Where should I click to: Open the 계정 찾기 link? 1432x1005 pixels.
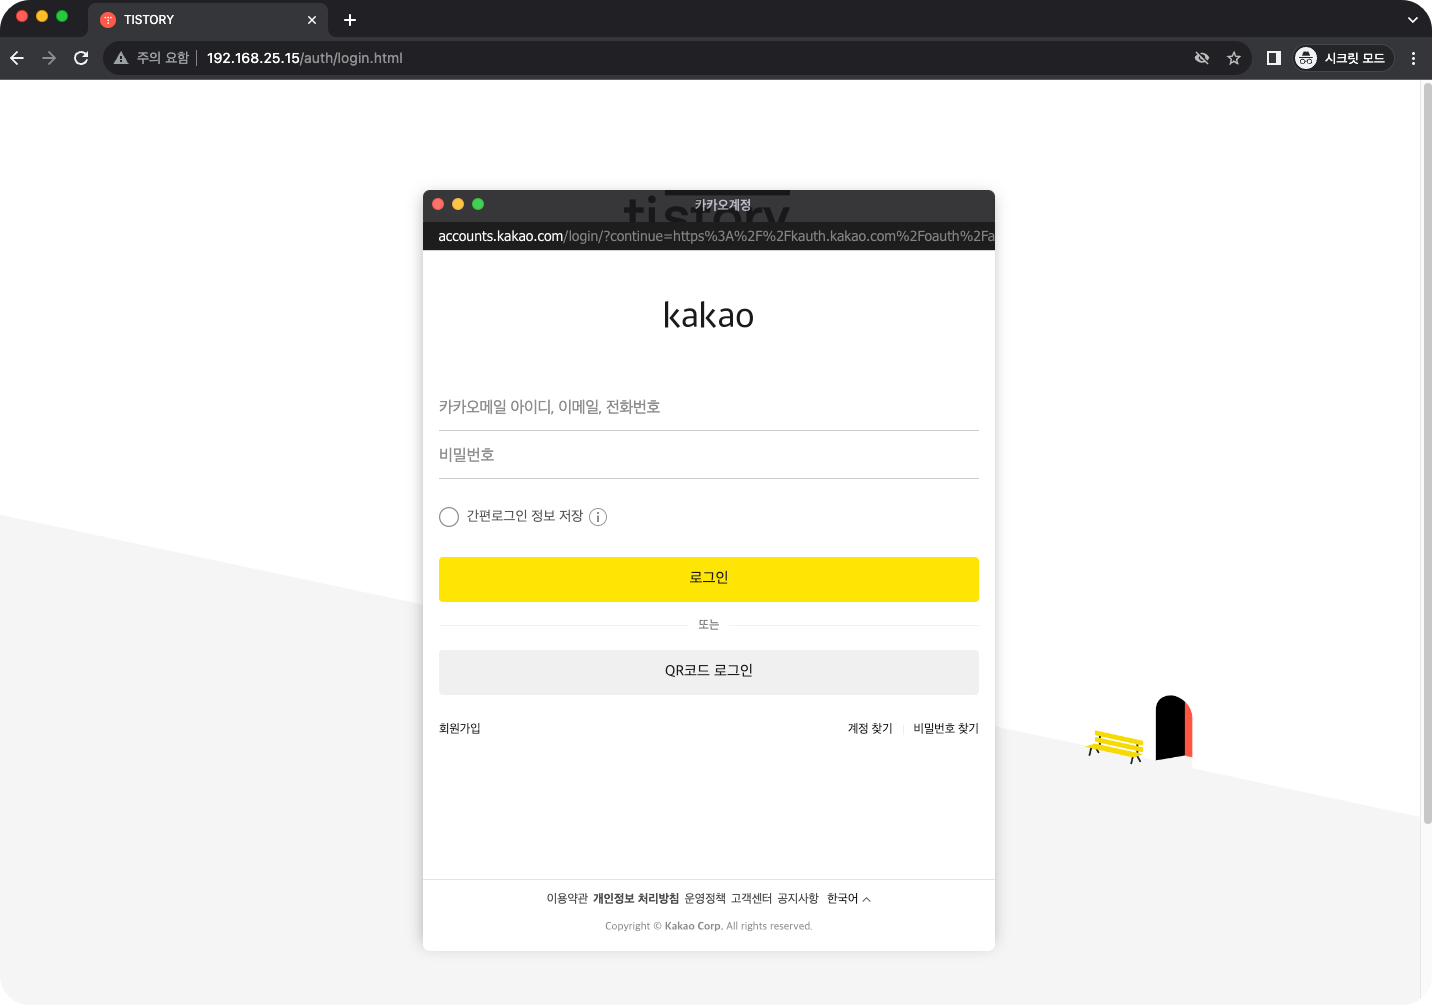coord(870,729)
